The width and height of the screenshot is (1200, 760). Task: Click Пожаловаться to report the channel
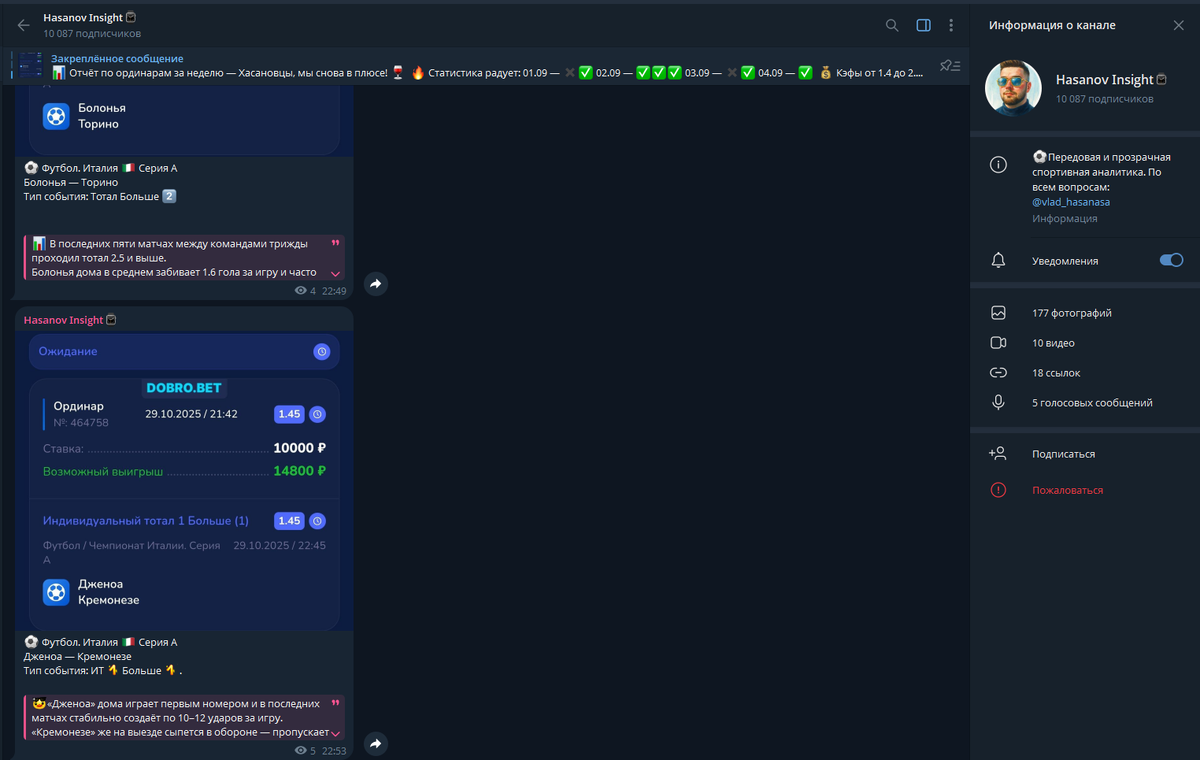(x=1067, y=490)
